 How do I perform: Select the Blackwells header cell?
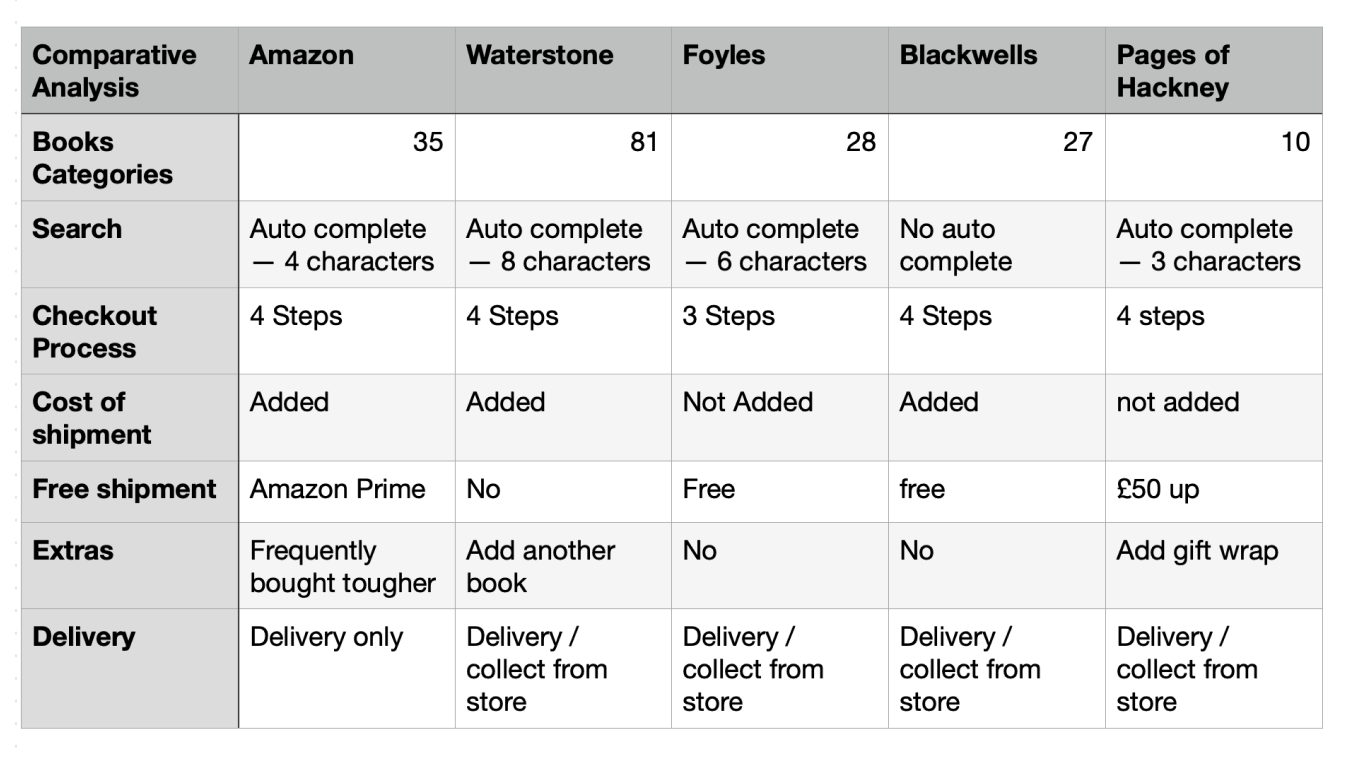click(997, 70)
